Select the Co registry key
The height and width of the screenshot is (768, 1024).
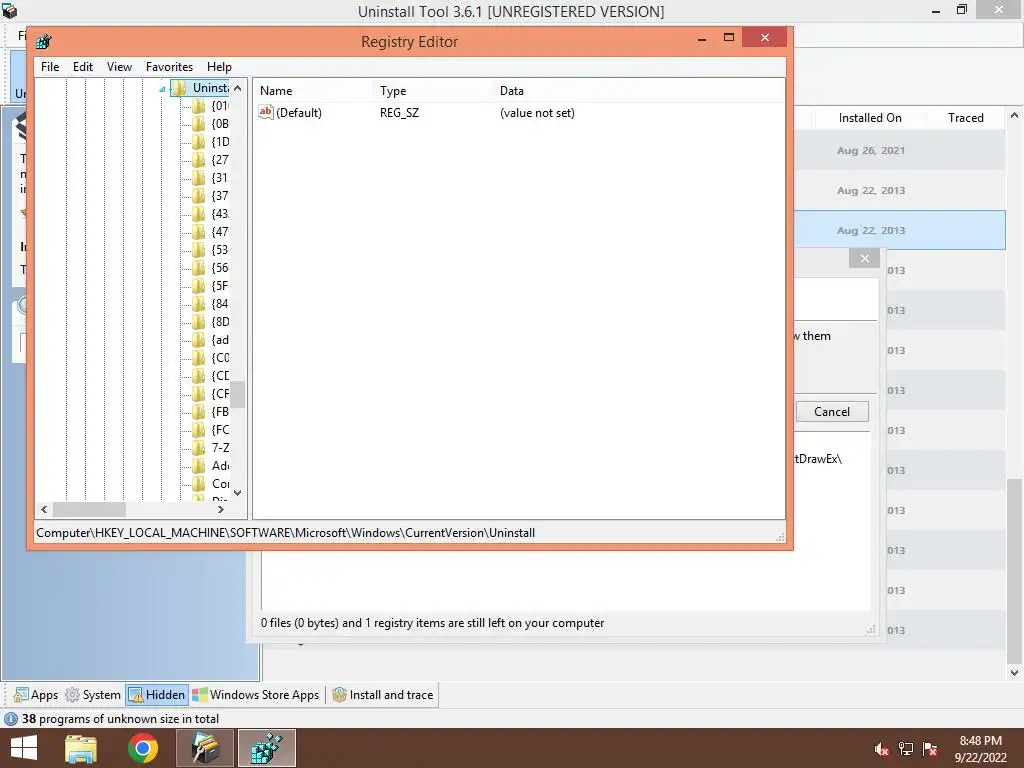click(x=220, y=484)
